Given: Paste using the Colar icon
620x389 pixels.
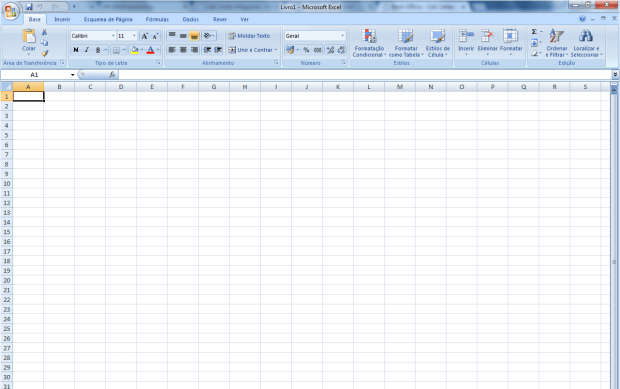Looking at the screenshot, I should (28, 36).
